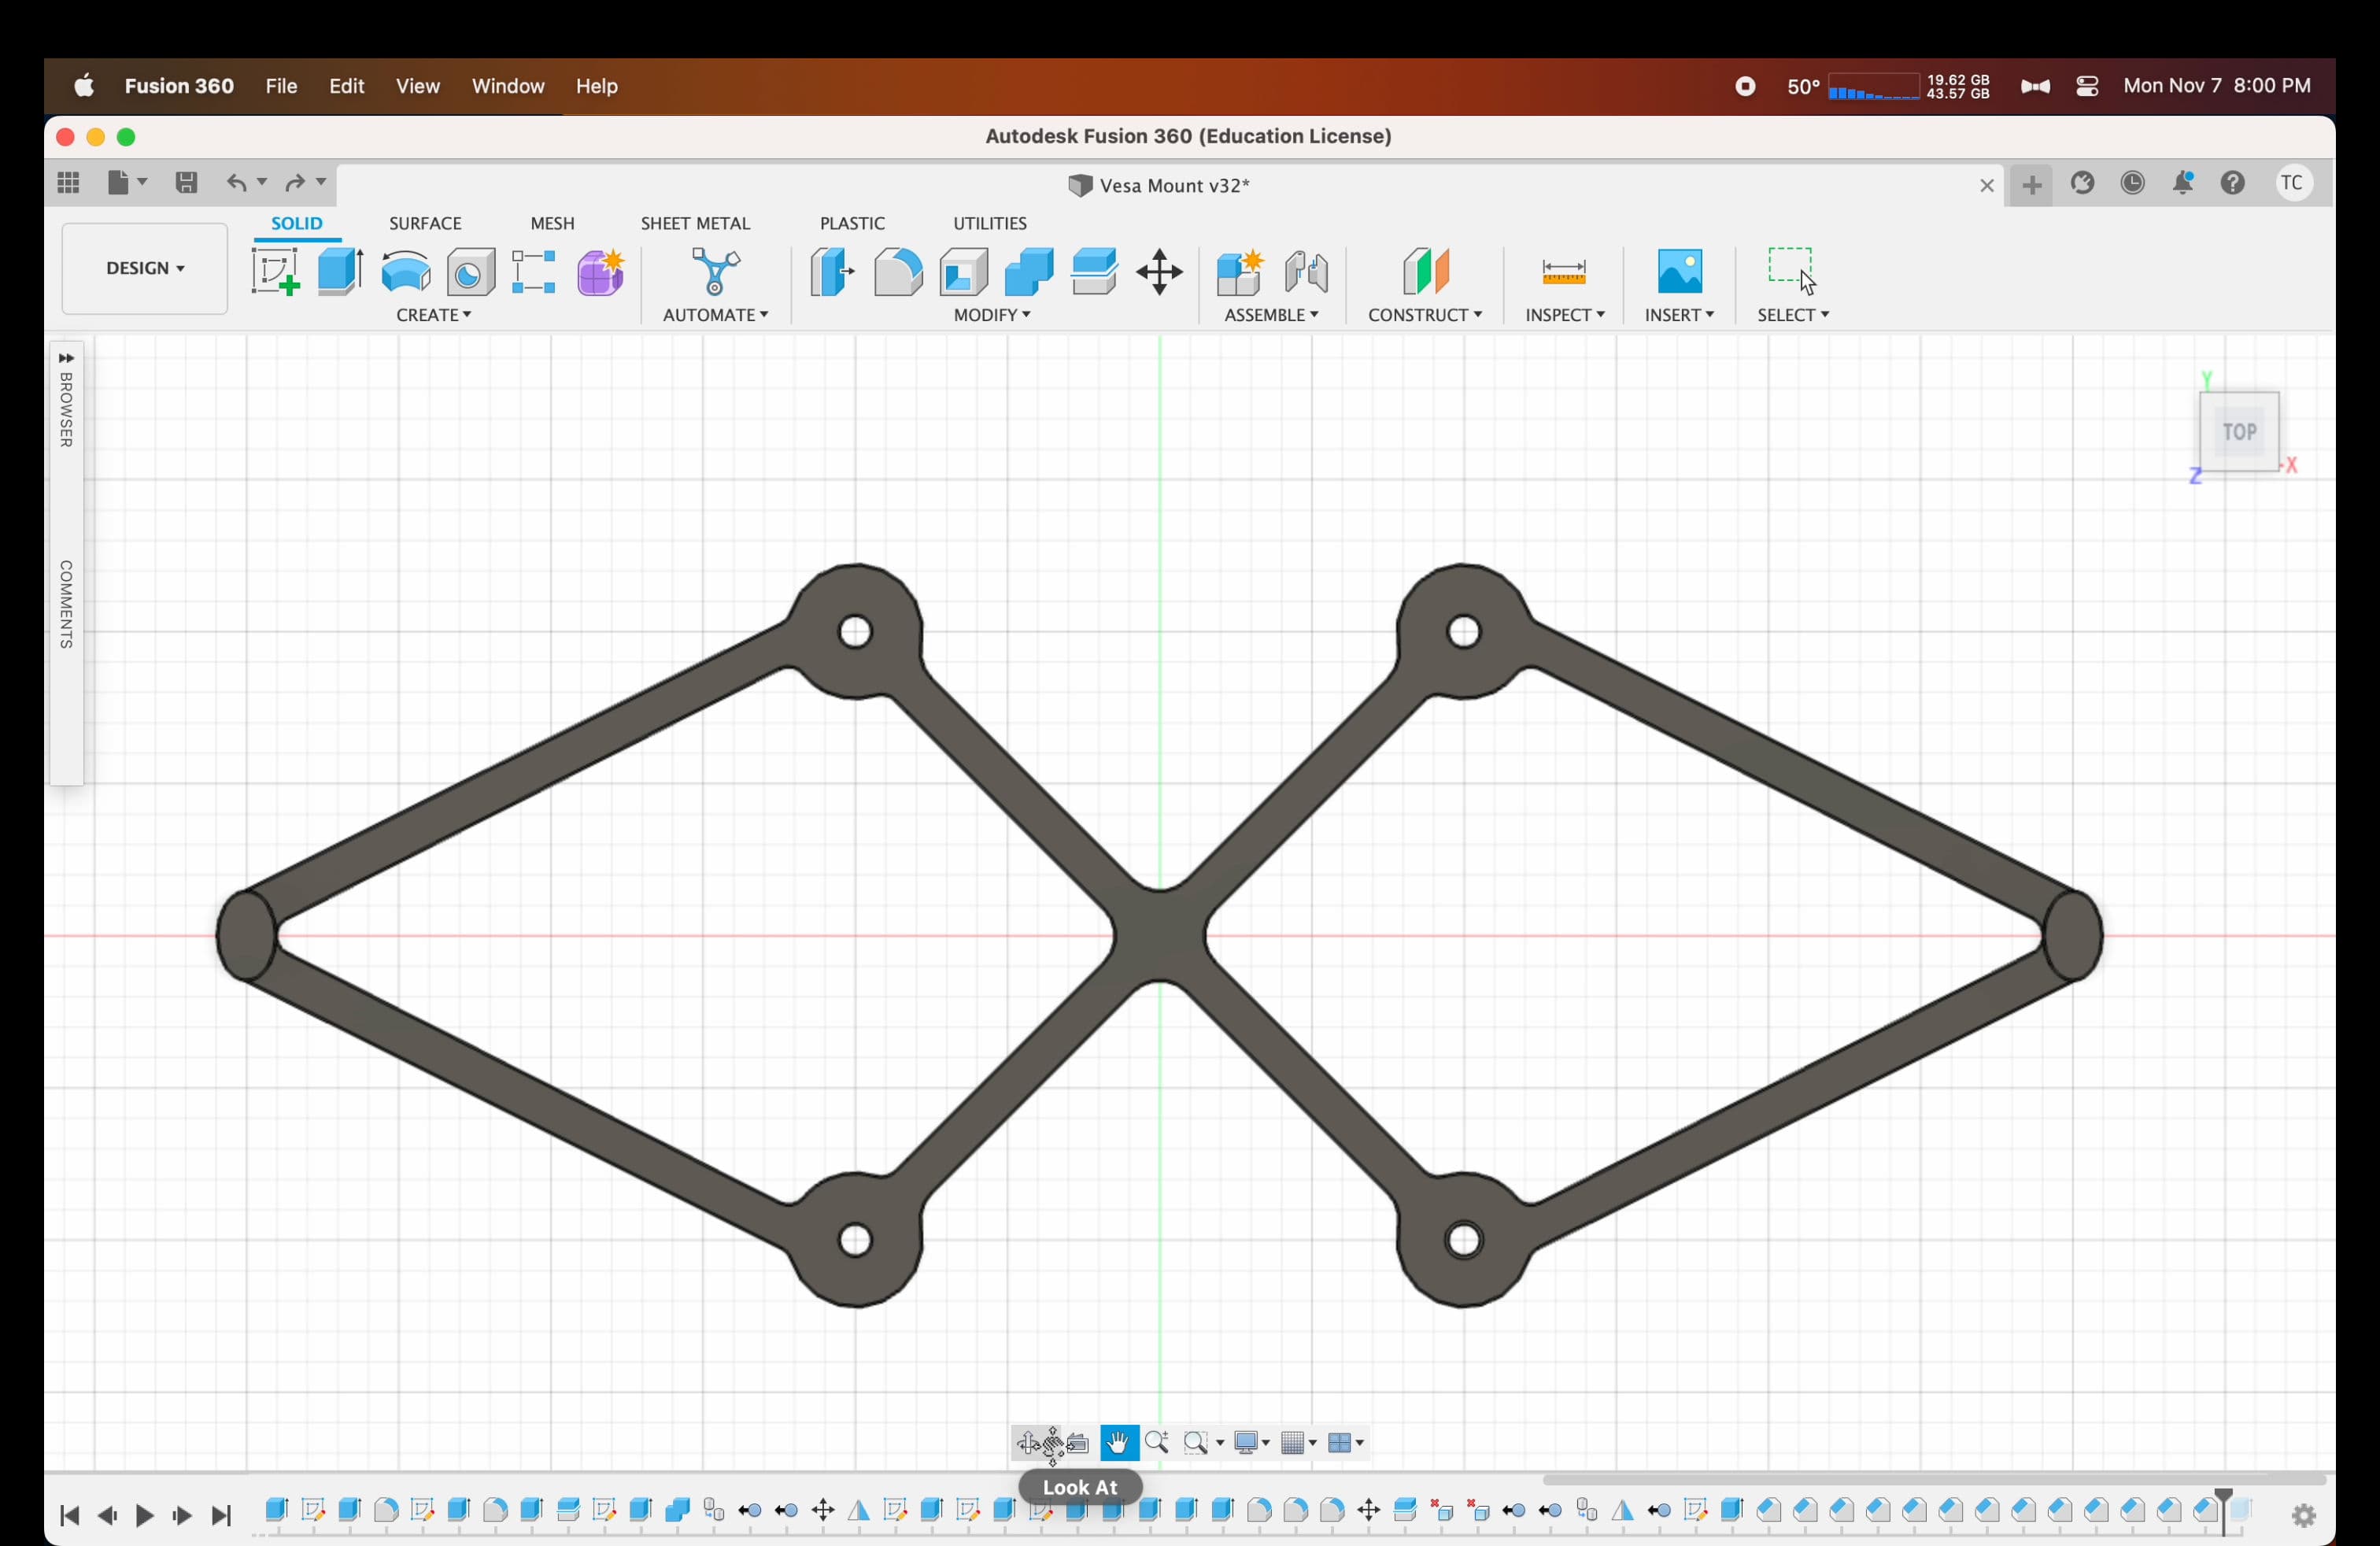This screenshot has width=2380, height=1546.
Task: Click the Create Sketch tool icon
Action: click(x=276, y=272)
